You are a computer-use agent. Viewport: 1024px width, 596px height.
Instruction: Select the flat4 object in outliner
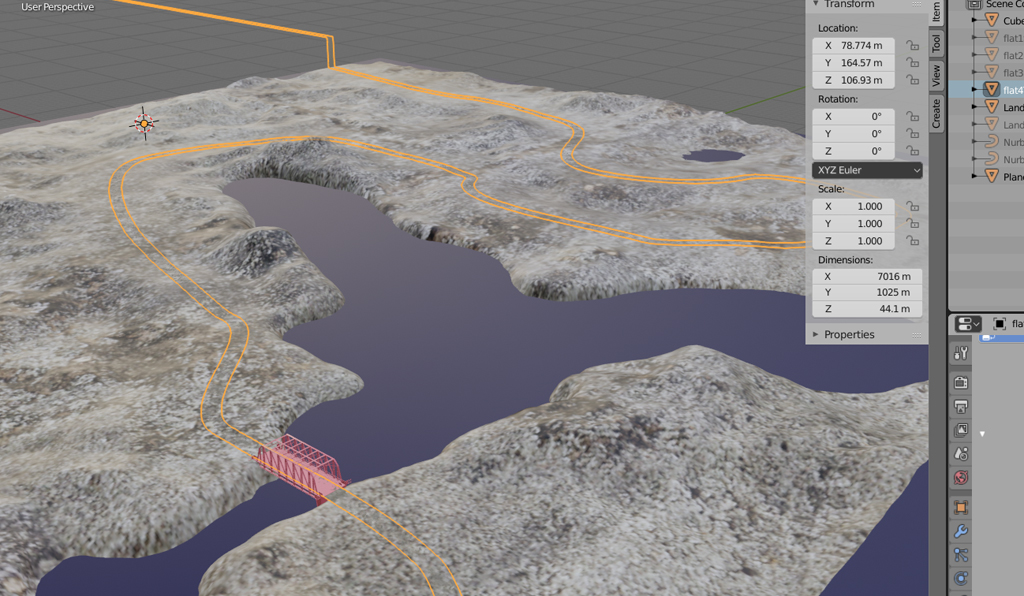point(1012,90)
